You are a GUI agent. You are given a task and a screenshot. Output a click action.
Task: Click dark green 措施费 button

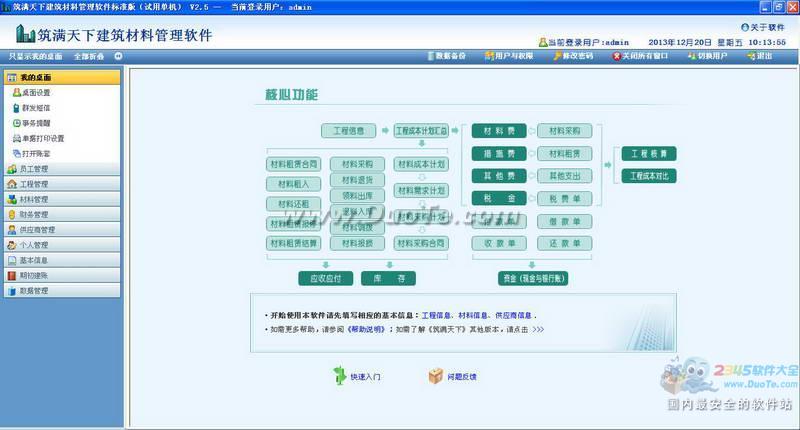499,154
